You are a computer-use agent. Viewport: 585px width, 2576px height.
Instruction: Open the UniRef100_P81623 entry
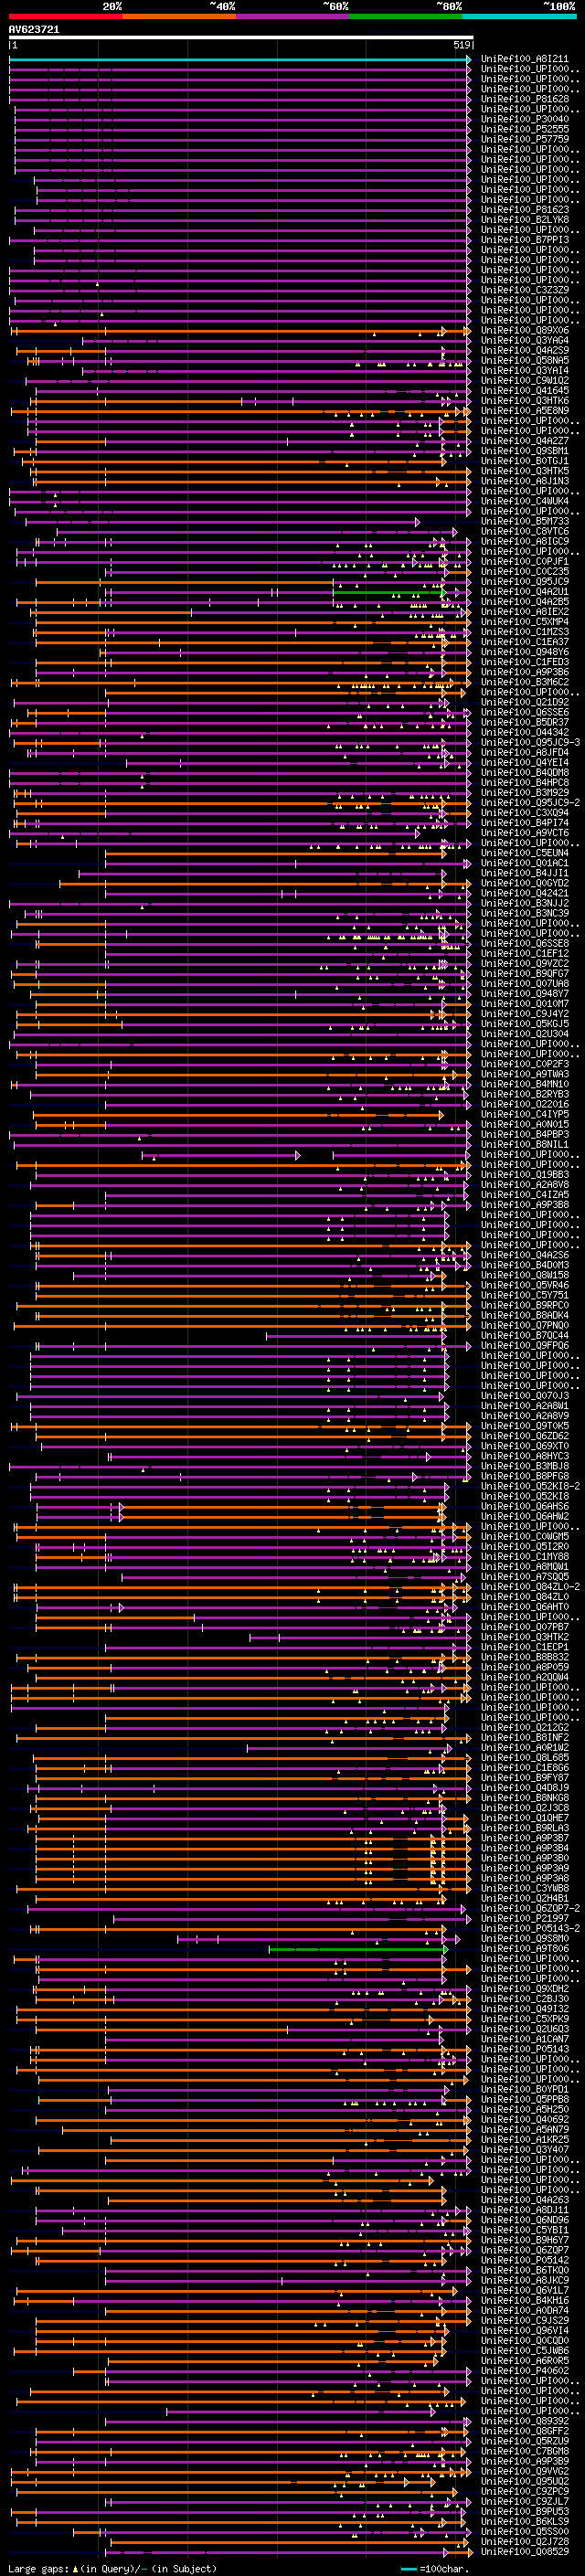click(x=525, y=210)
